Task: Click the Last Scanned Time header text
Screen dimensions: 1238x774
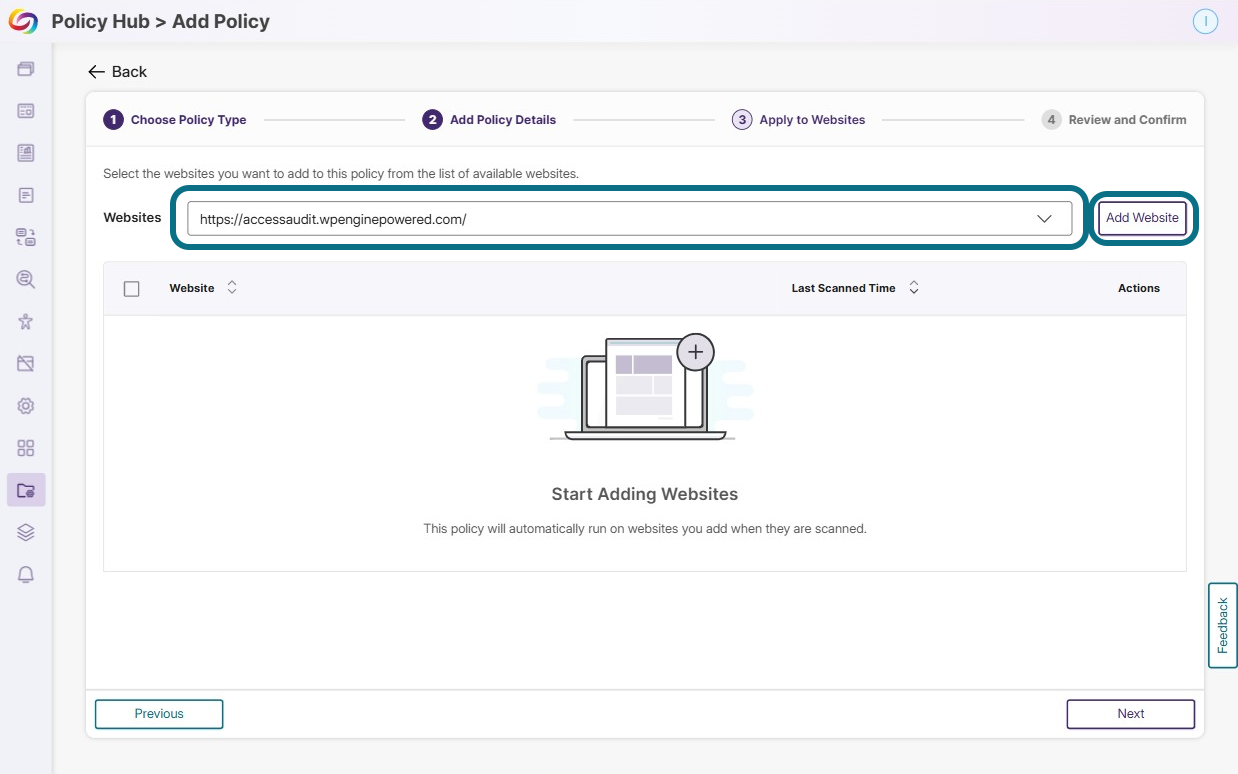Action: point(844,288)
